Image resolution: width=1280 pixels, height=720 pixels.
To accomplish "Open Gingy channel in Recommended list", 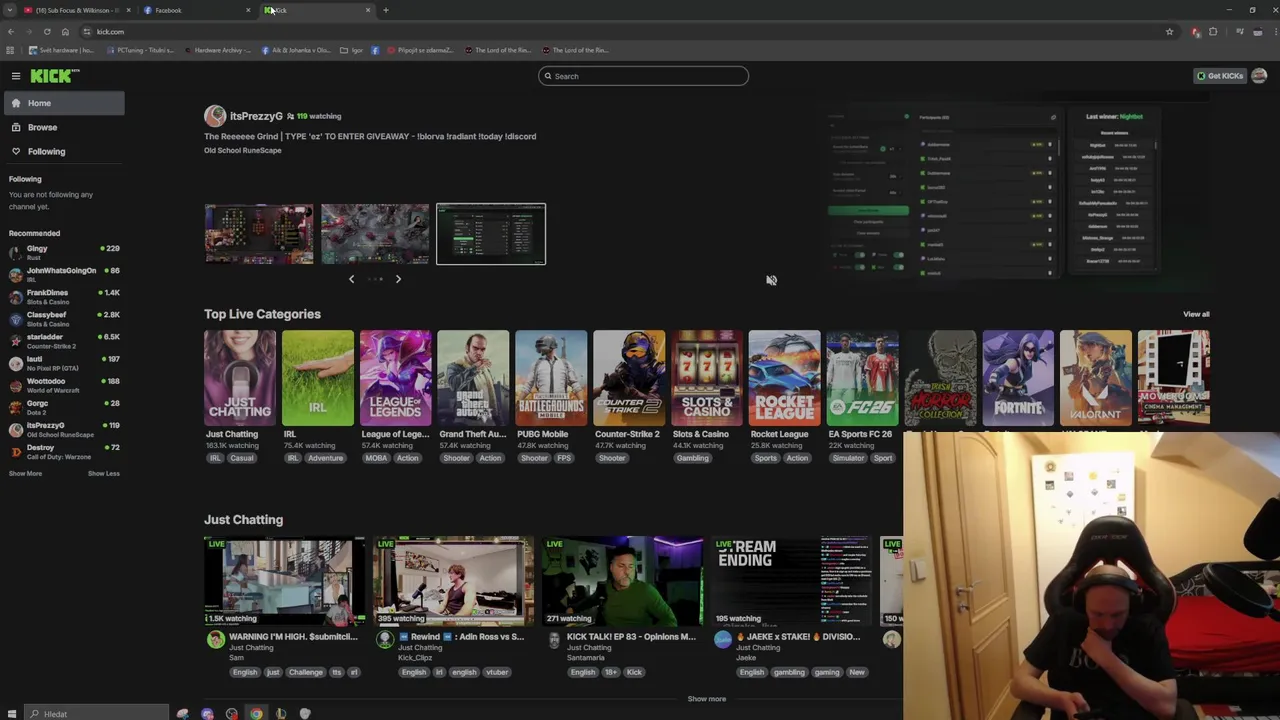I will coord(64,252).
